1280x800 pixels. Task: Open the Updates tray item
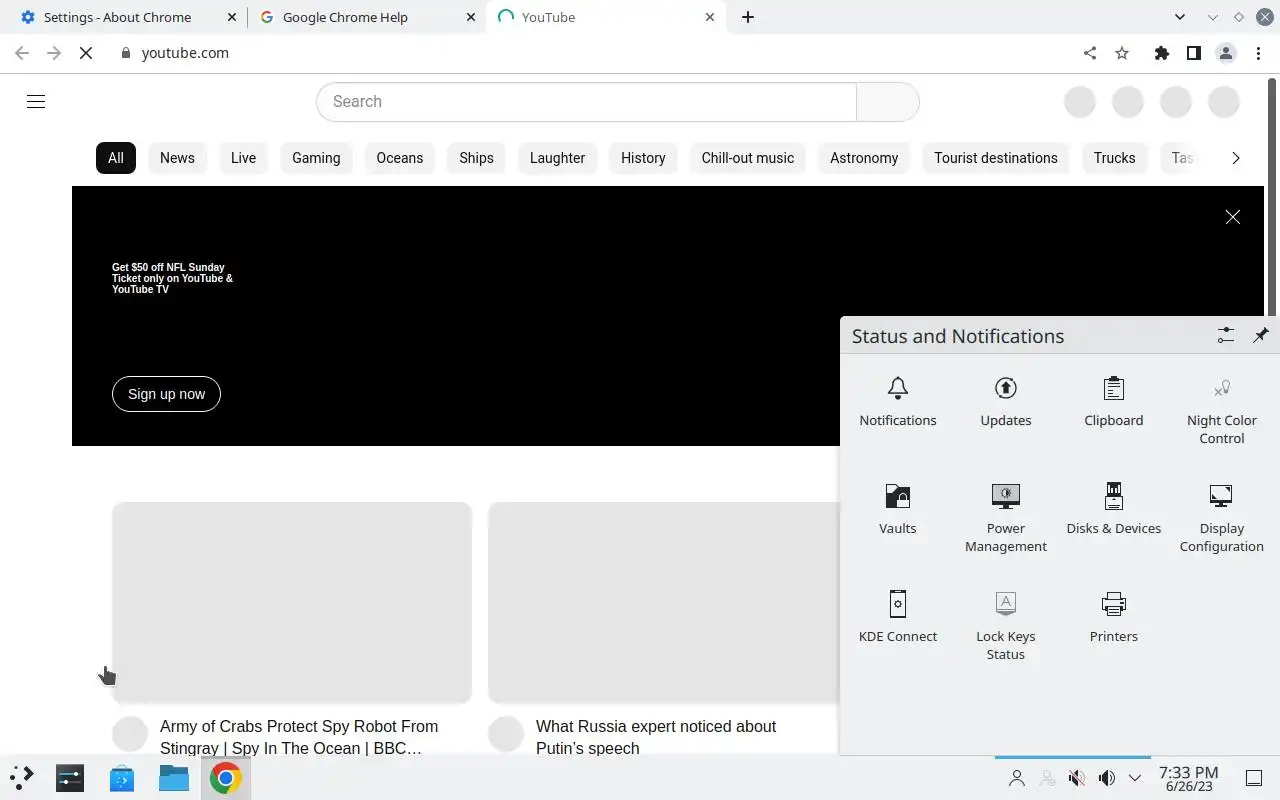[x=1005, y=402]
